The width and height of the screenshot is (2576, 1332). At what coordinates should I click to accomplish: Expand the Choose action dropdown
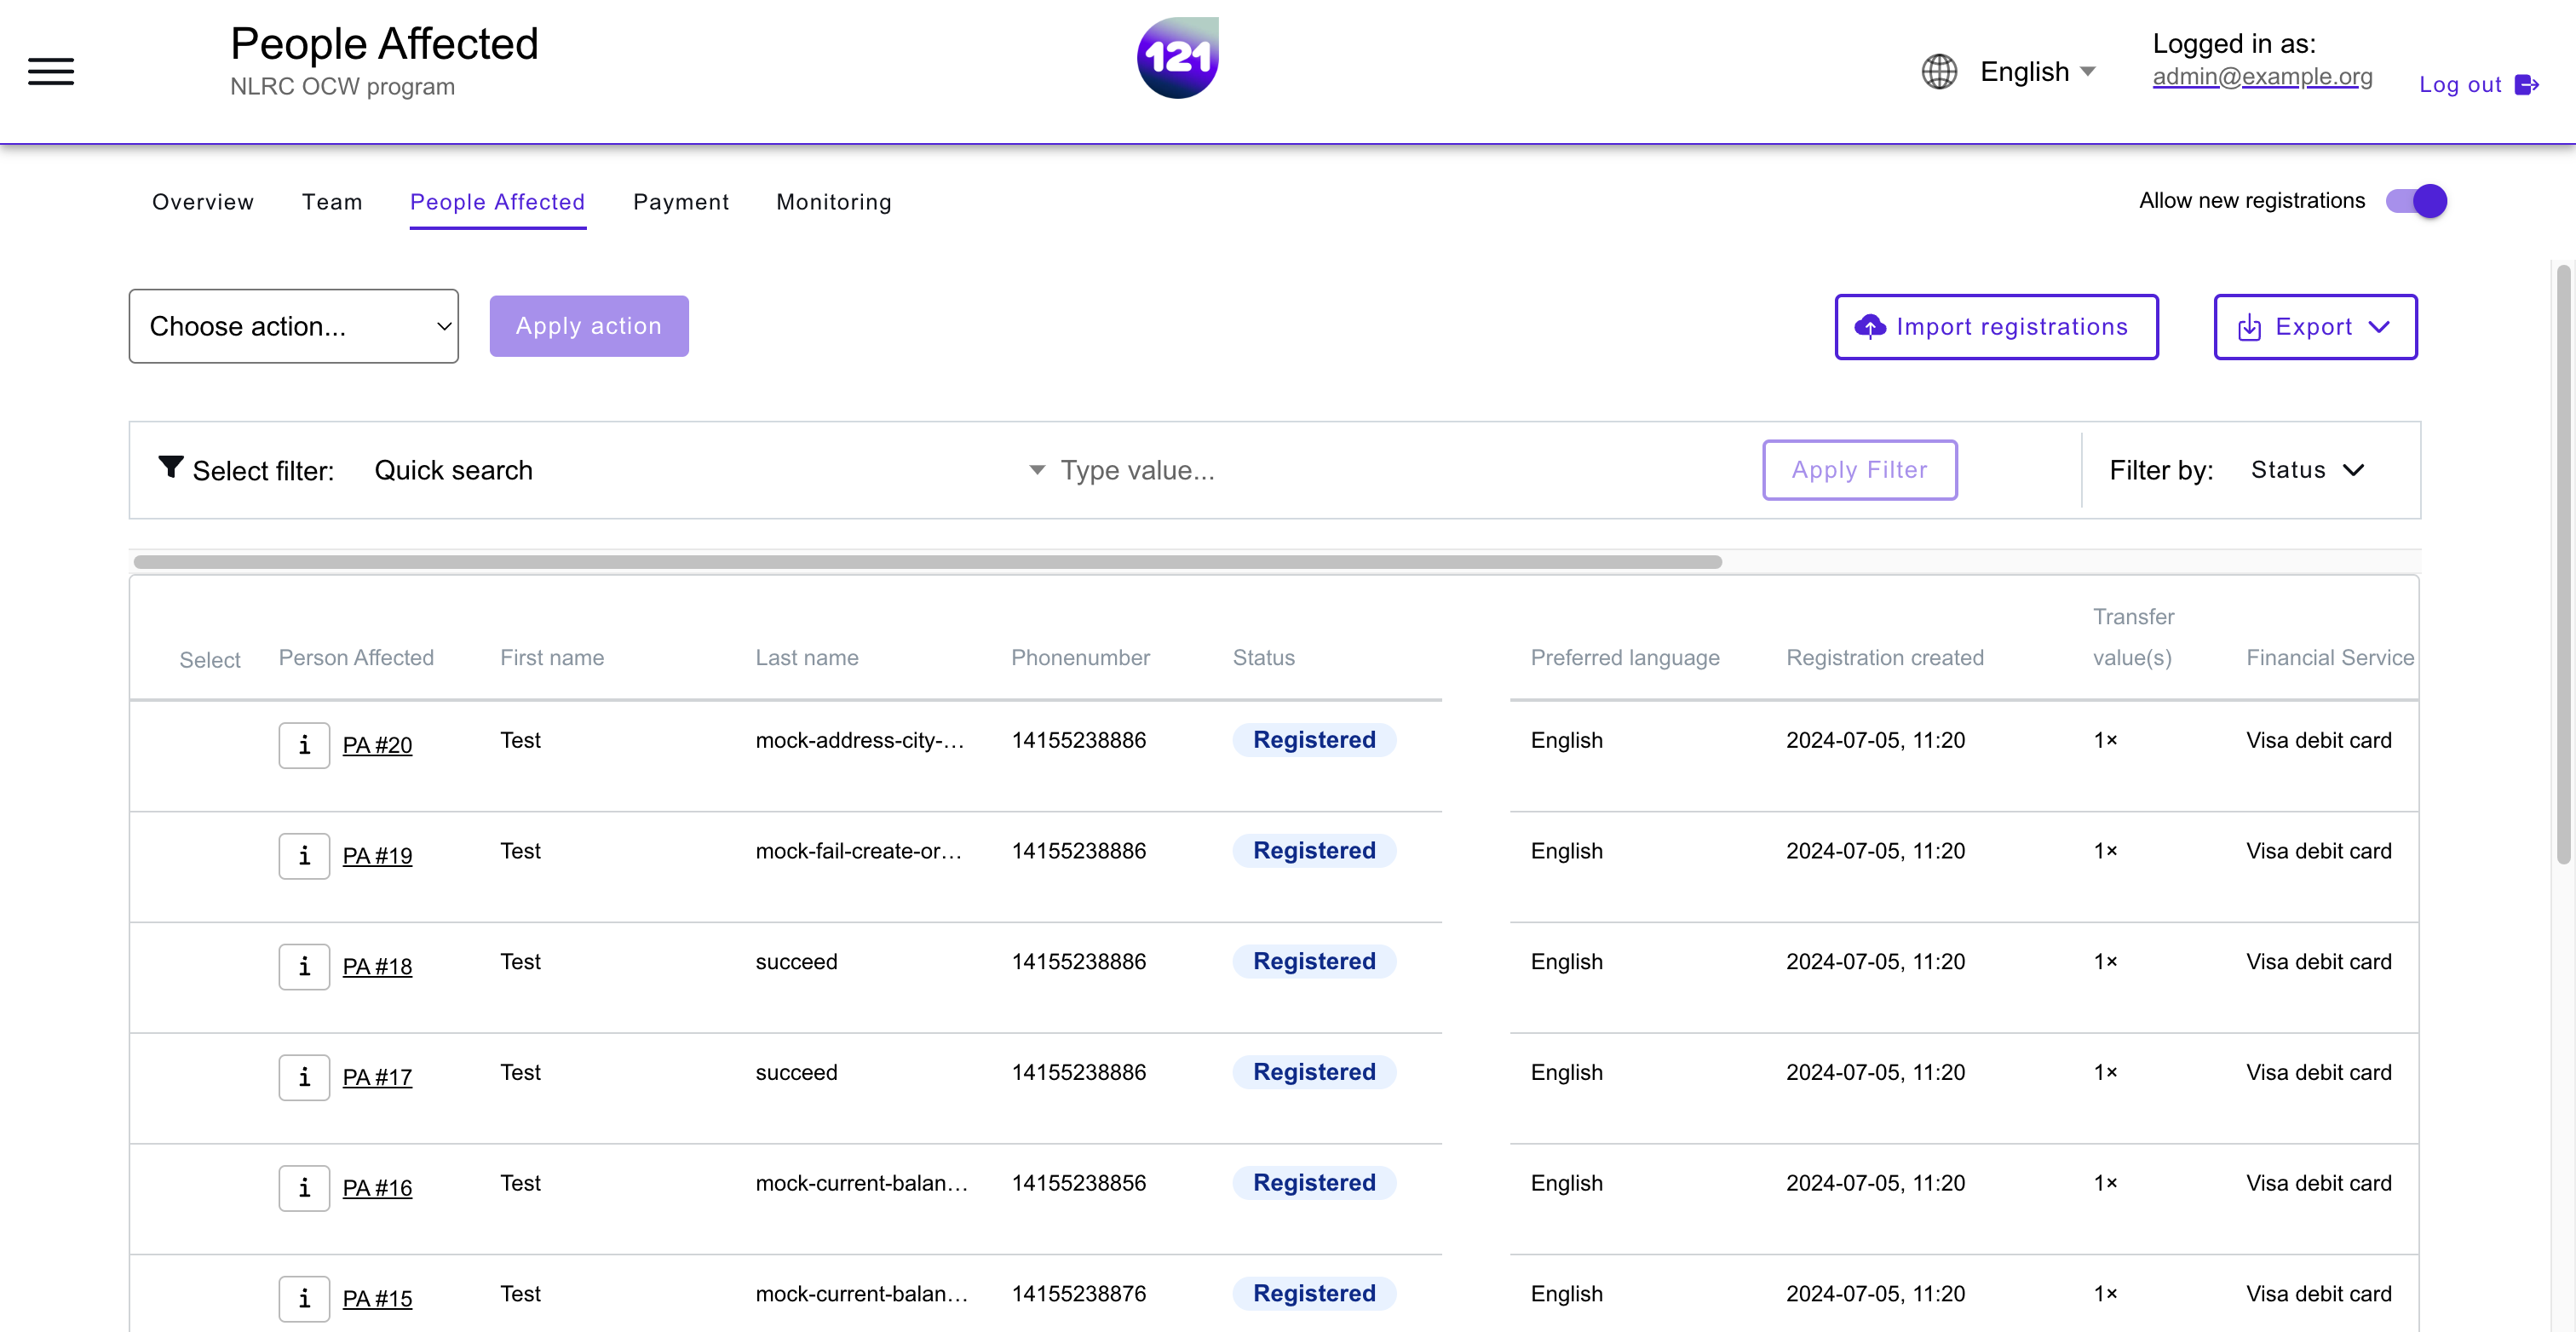294,326
